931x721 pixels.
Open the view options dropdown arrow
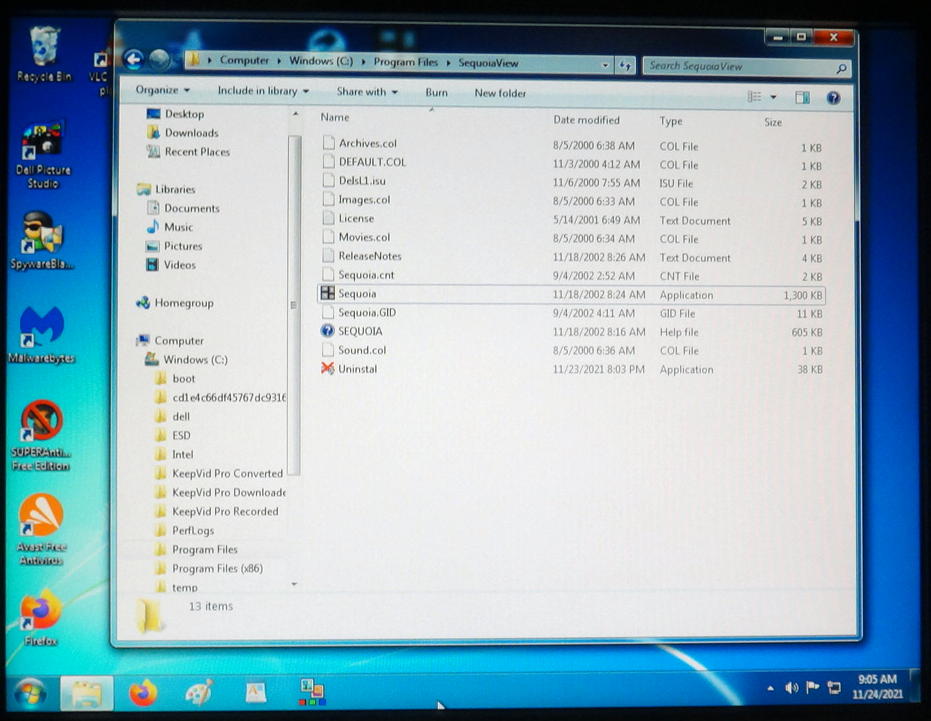[773, 96]
